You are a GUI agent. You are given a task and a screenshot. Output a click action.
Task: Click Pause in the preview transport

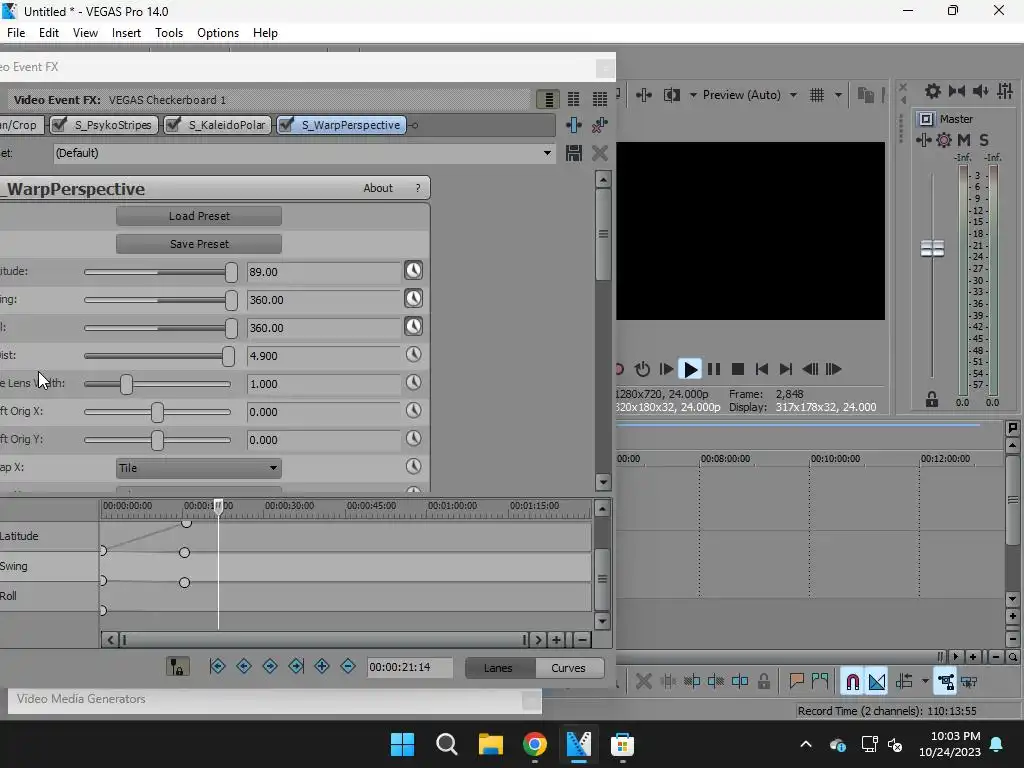714,369
